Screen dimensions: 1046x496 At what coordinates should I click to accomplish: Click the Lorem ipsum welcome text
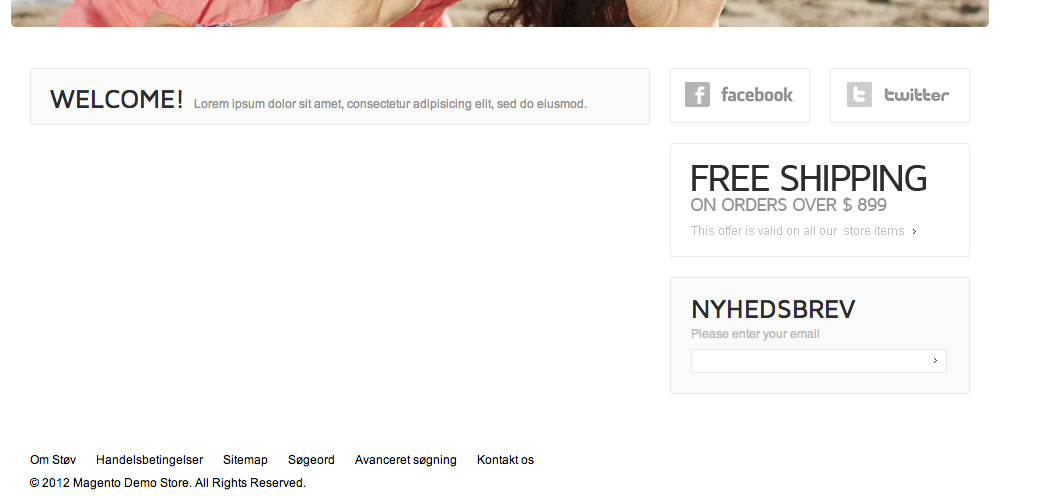pos(390,104)
